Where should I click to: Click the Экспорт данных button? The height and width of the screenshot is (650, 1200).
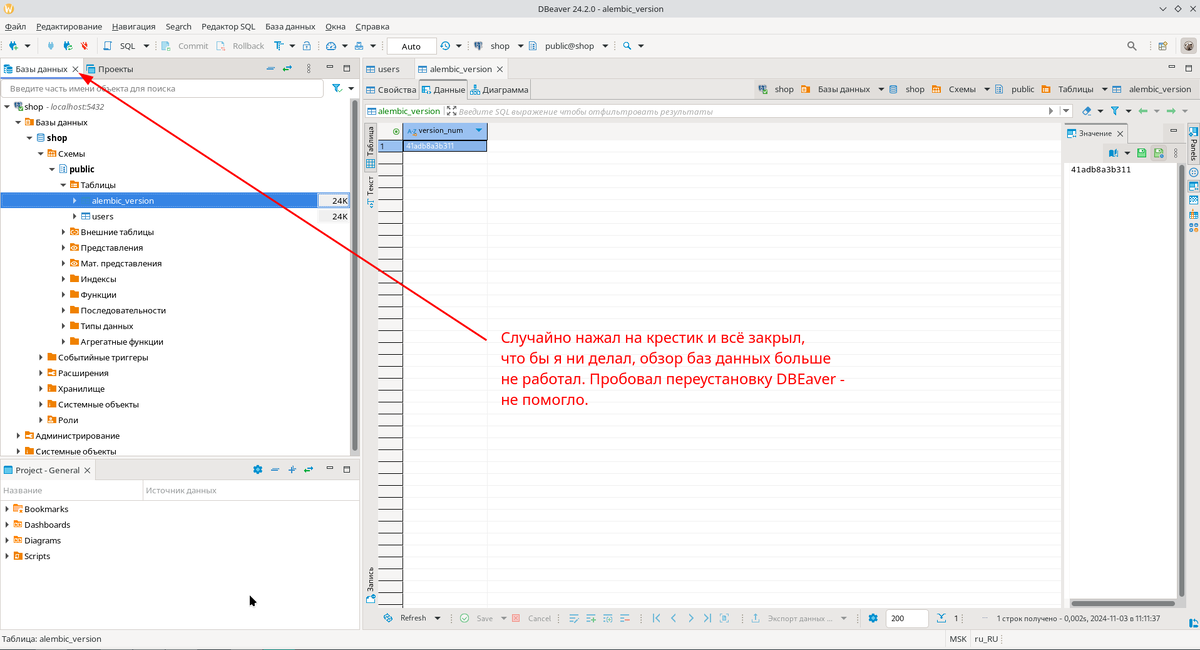792,618
